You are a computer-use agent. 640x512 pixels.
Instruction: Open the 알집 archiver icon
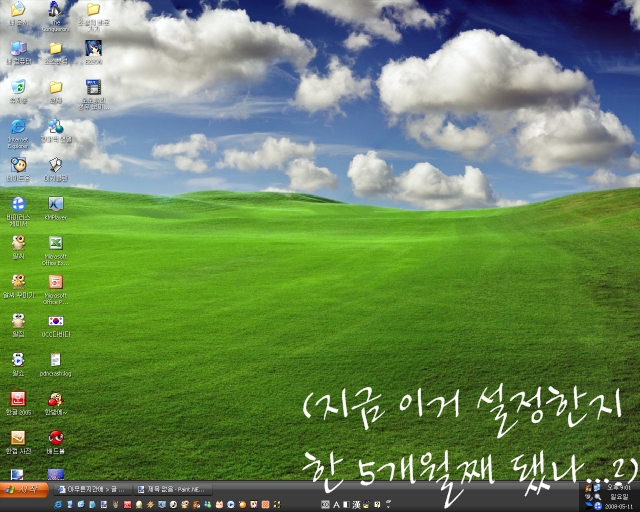18,321
